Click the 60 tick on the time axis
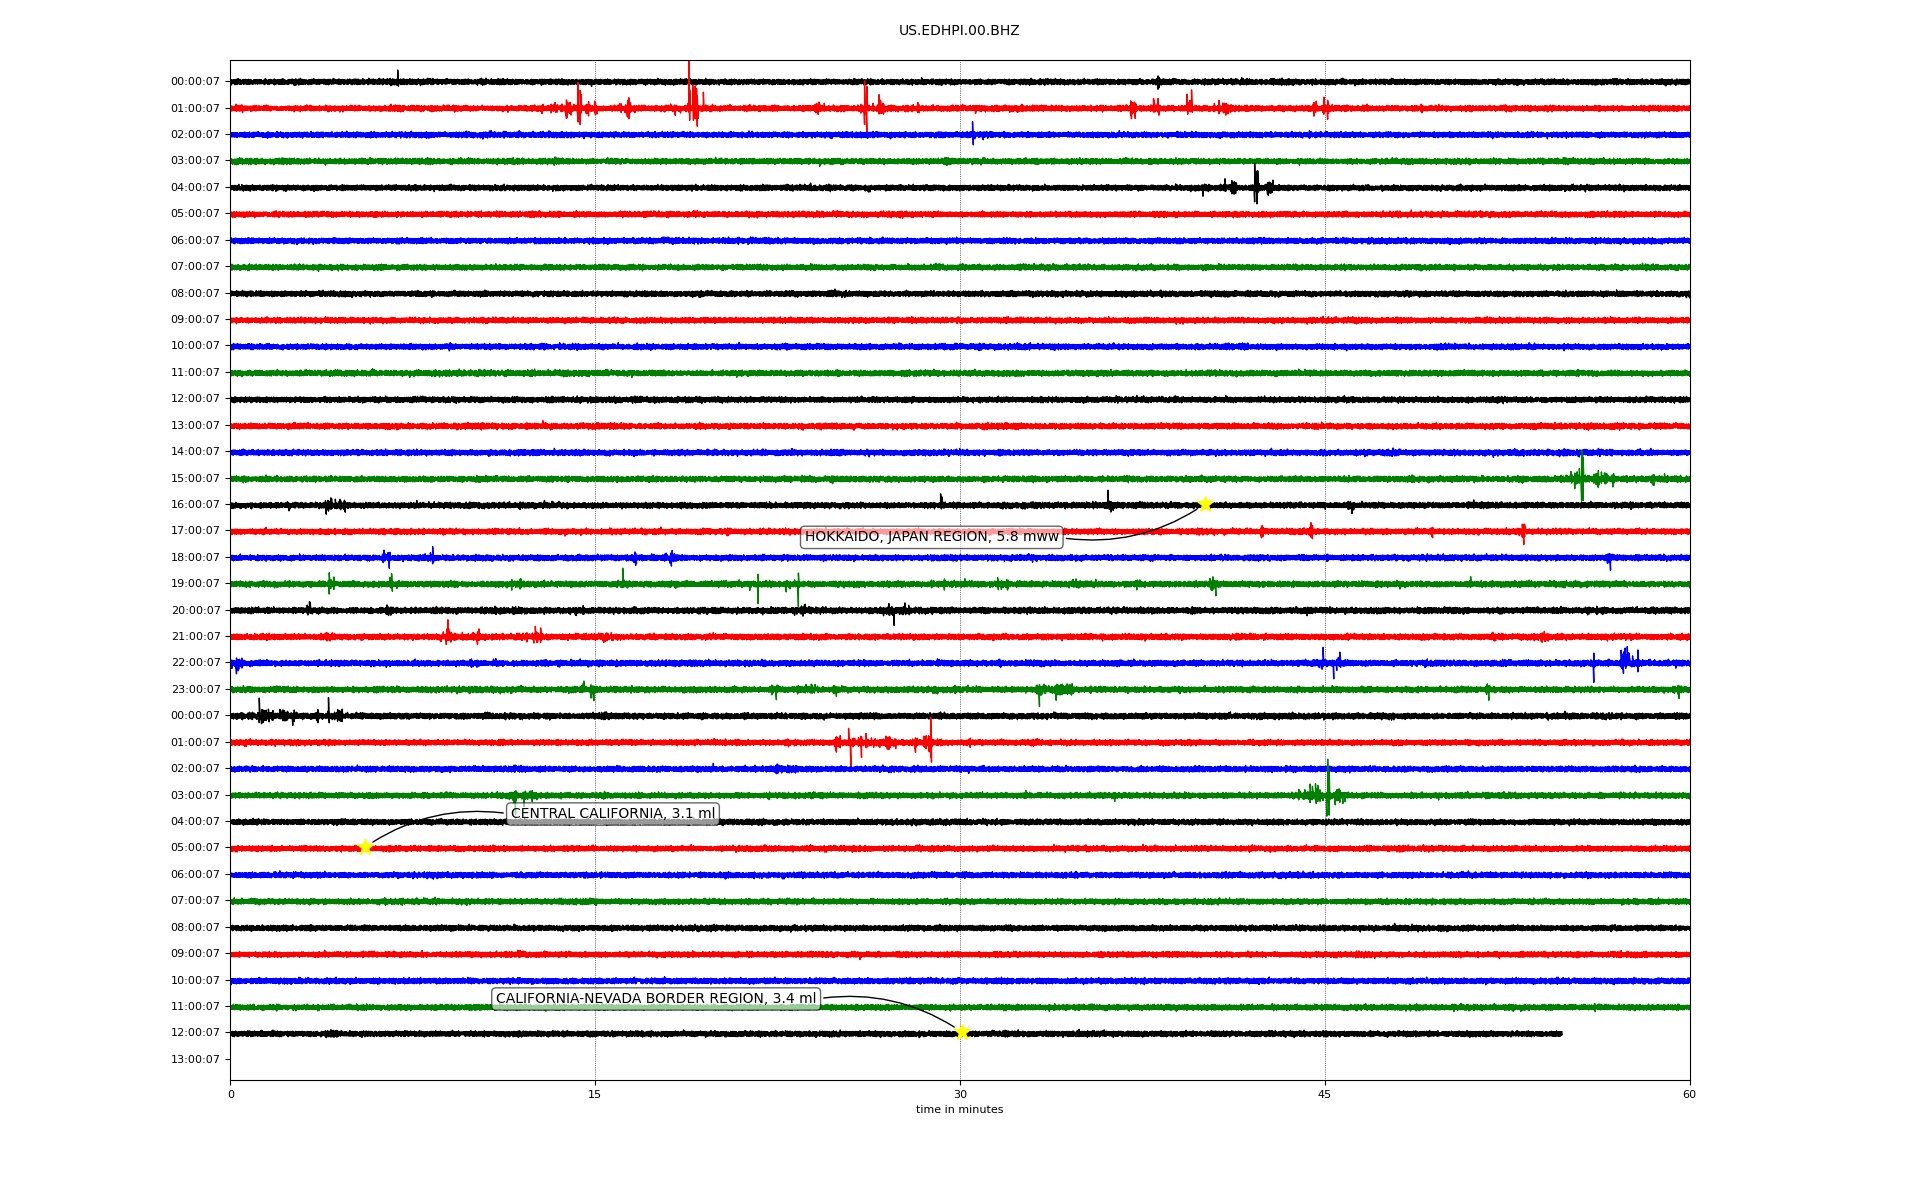1920x1200 pixels. click(1689, 1094)
